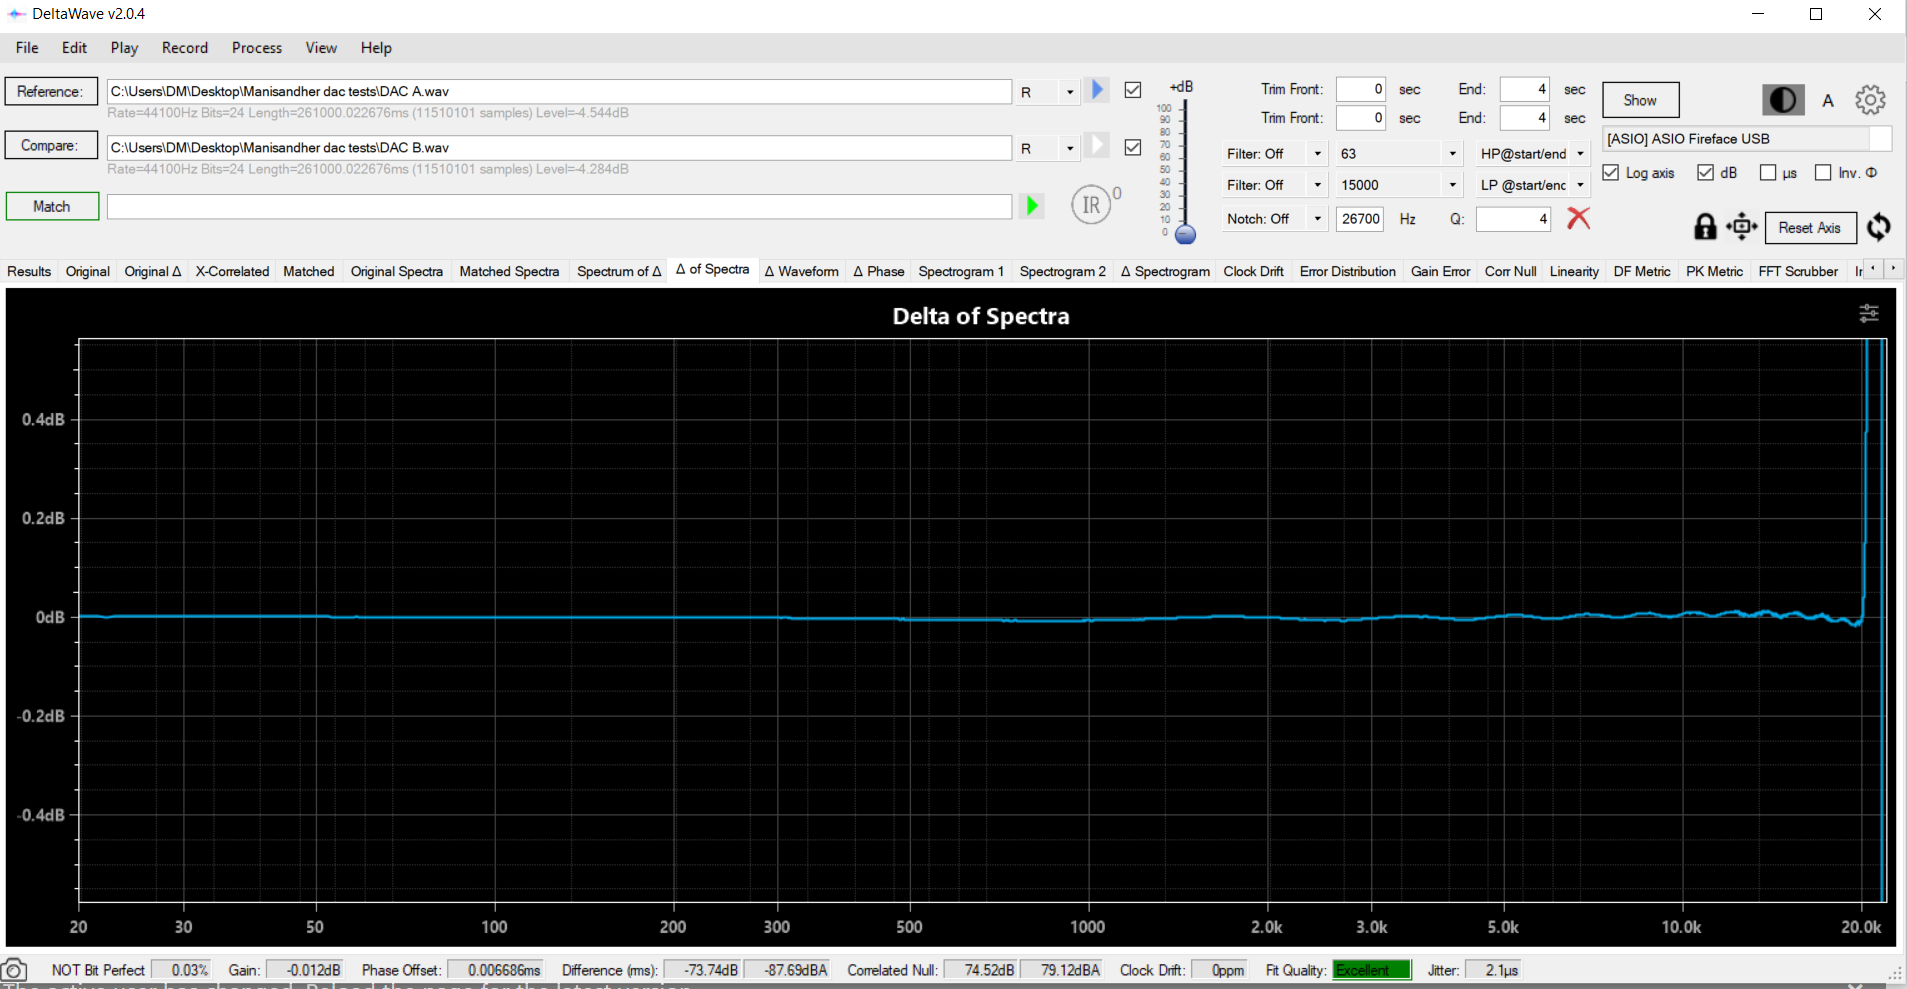Click the refresh rotate arrows icon
Image resolution: width=1907 pixels, height=989 pixels.
[1879, 227]
